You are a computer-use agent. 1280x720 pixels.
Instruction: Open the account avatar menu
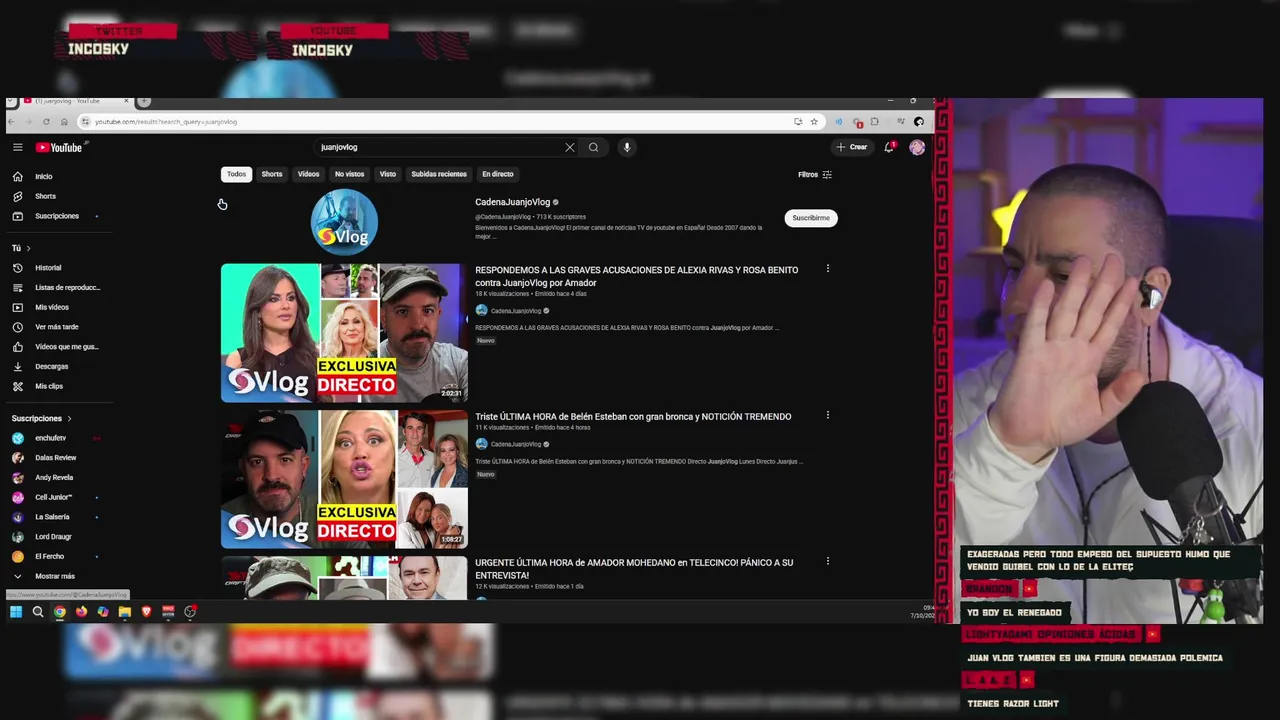[917, 147]
